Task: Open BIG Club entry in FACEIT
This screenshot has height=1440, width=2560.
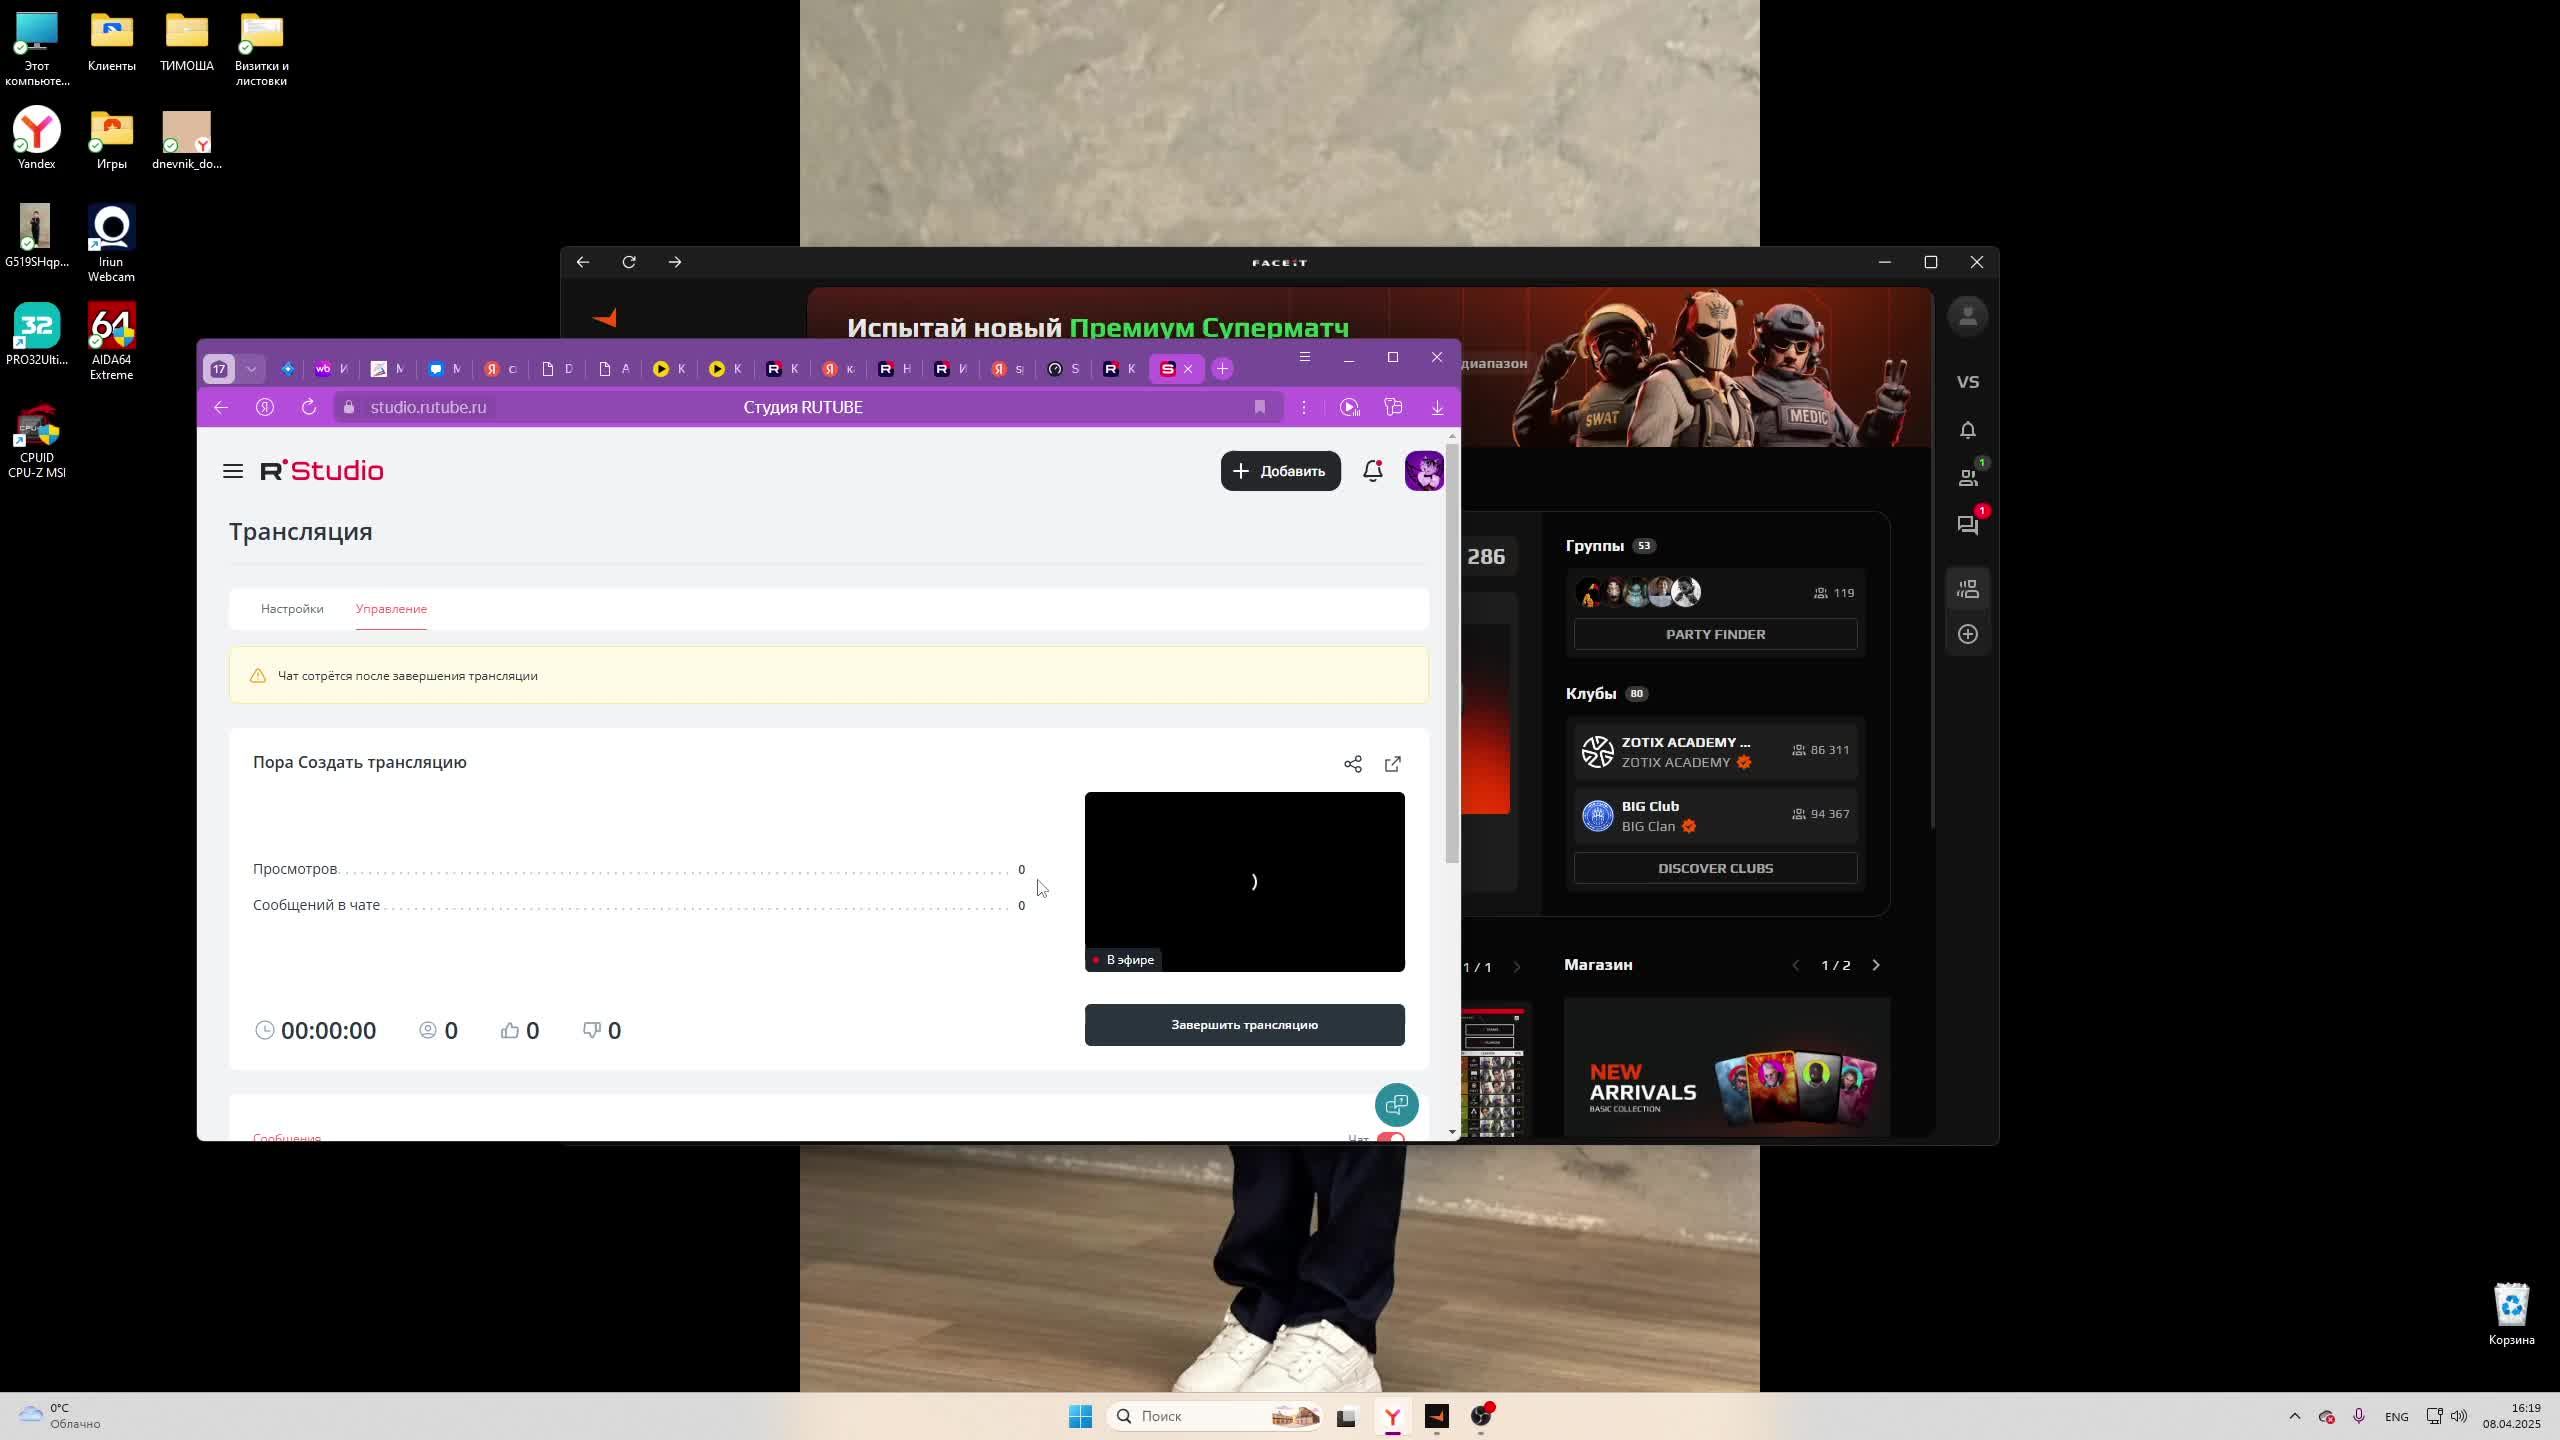Action: pyautogui.click(x=1715, y=816)
